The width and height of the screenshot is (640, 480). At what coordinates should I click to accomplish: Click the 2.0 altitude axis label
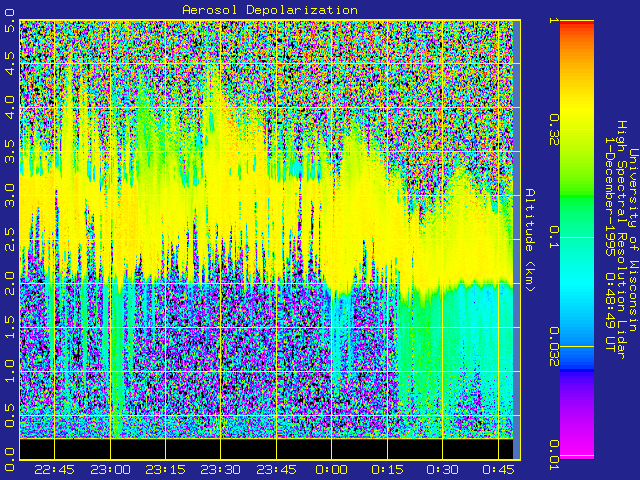[x=9, y=284]
